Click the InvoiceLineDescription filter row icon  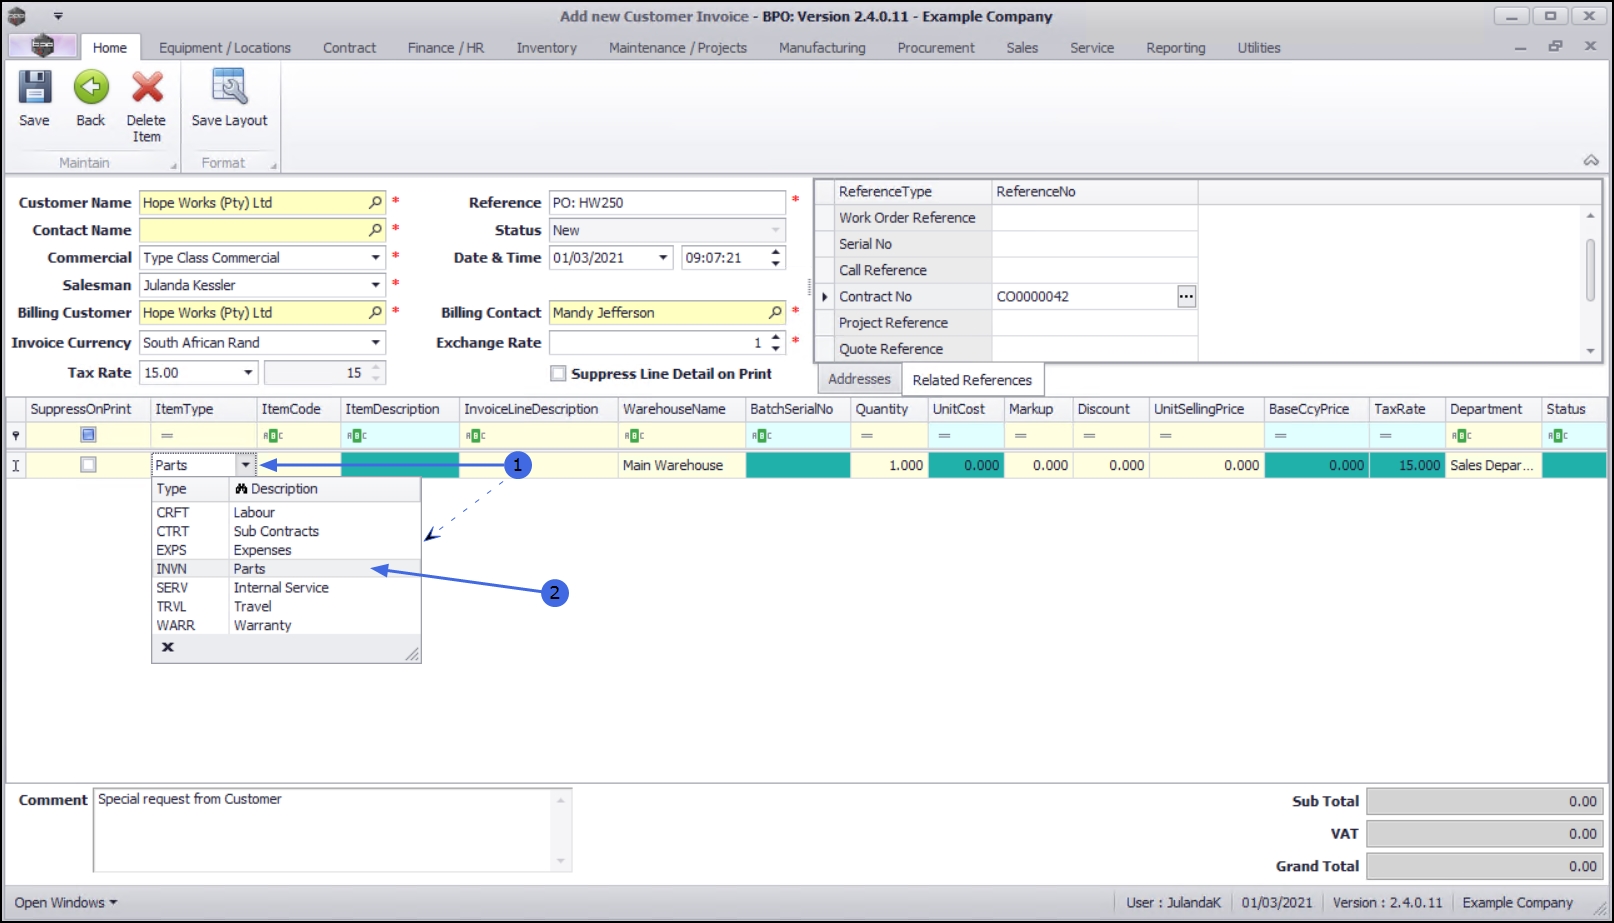coord(475,436)
